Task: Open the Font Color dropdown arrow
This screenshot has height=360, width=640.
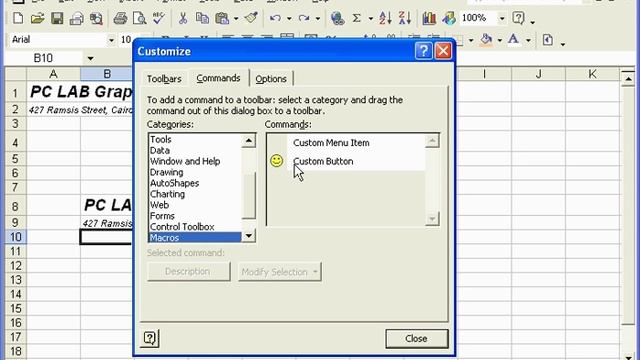Action: 528,40
